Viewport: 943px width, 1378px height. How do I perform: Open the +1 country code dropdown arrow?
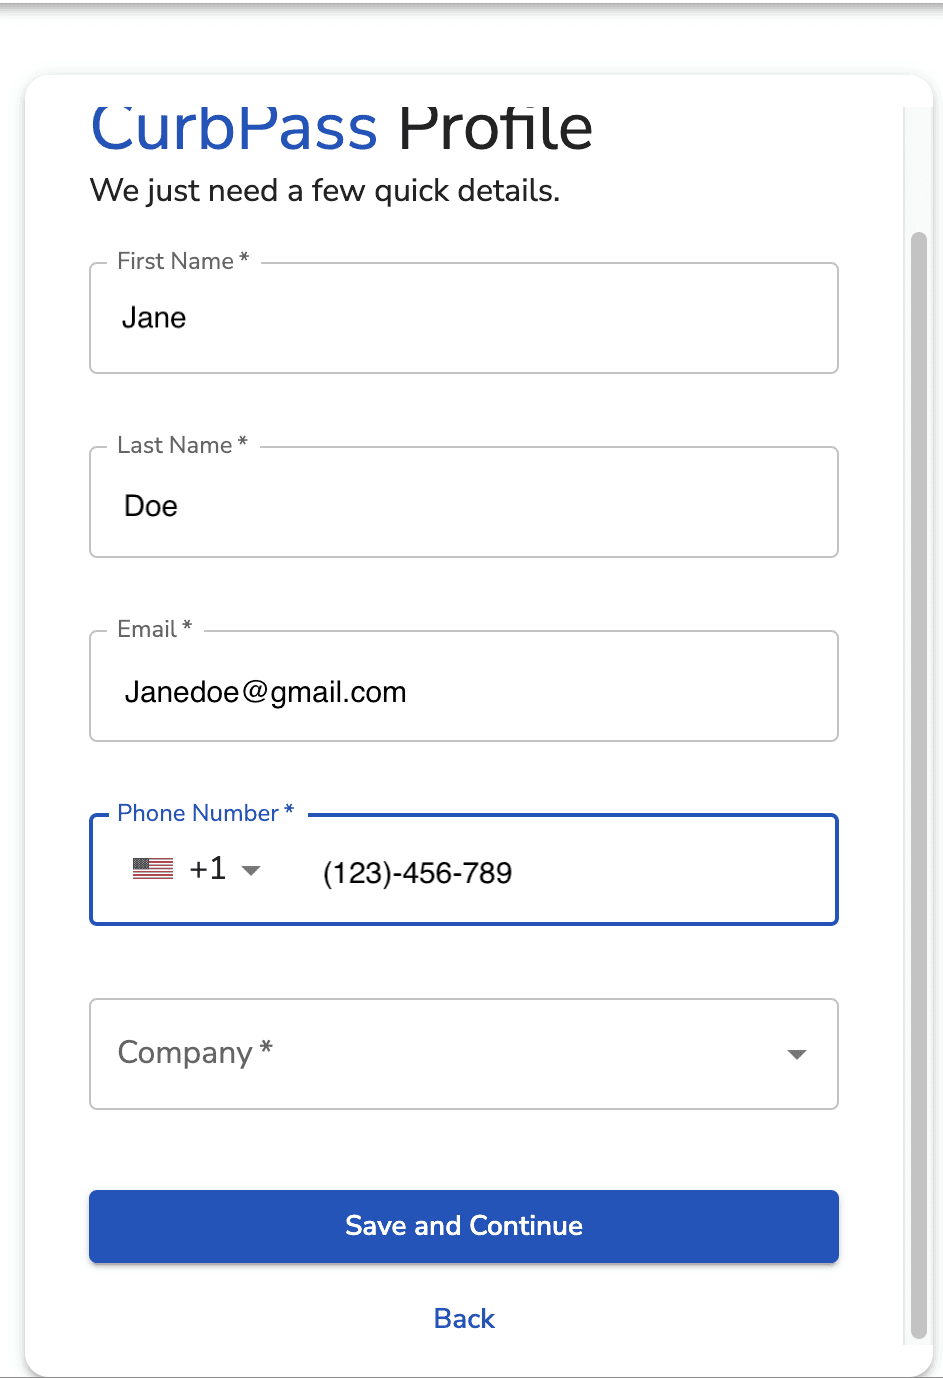[251, 870]
